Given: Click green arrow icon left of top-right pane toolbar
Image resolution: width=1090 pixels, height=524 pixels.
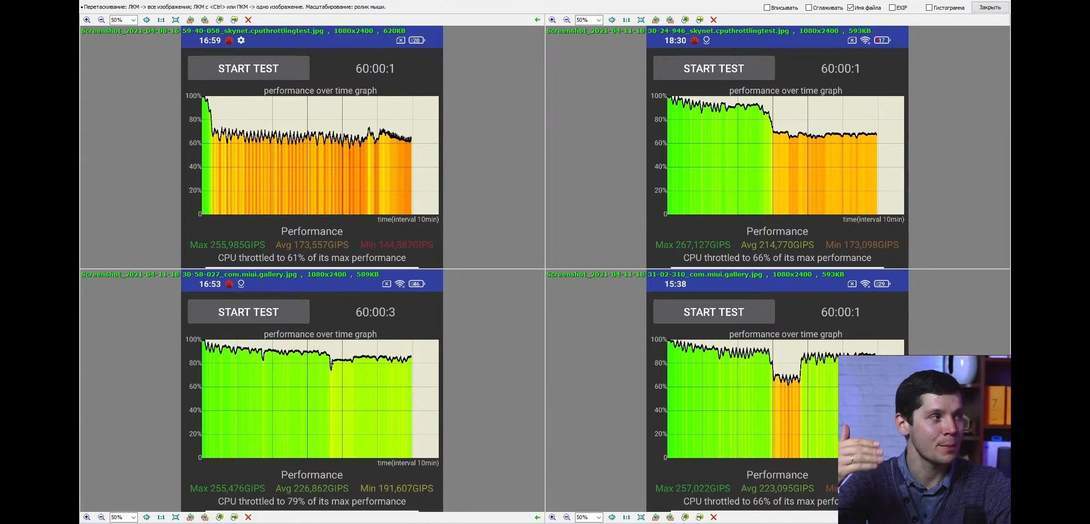Looking at the screenshot, I should [x=538, y=19].
